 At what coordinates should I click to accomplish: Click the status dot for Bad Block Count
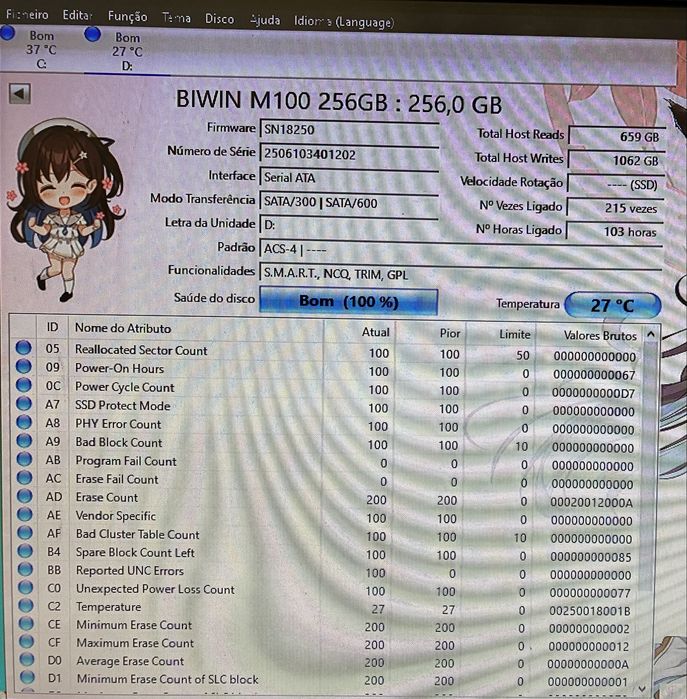(24, 440)
